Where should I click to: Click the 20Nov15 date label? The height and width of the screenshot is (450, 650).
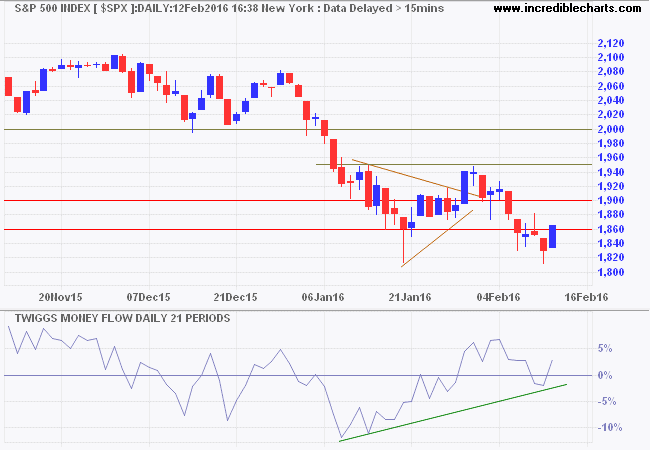tap(61, 297)
